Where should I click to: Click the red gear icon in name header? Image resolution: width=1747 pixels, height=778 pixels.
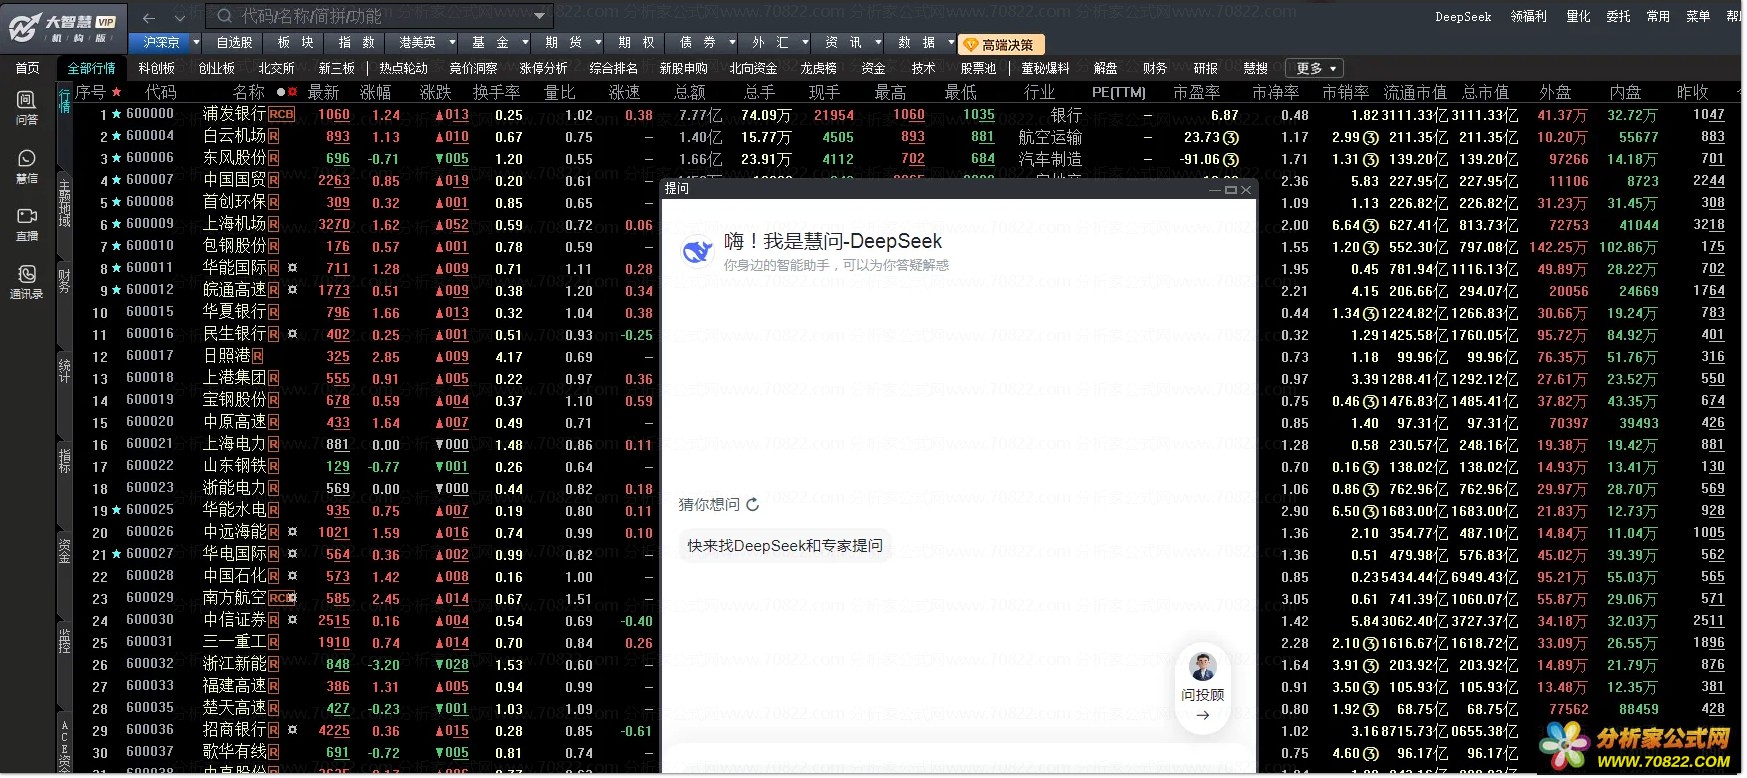[294, 92]
